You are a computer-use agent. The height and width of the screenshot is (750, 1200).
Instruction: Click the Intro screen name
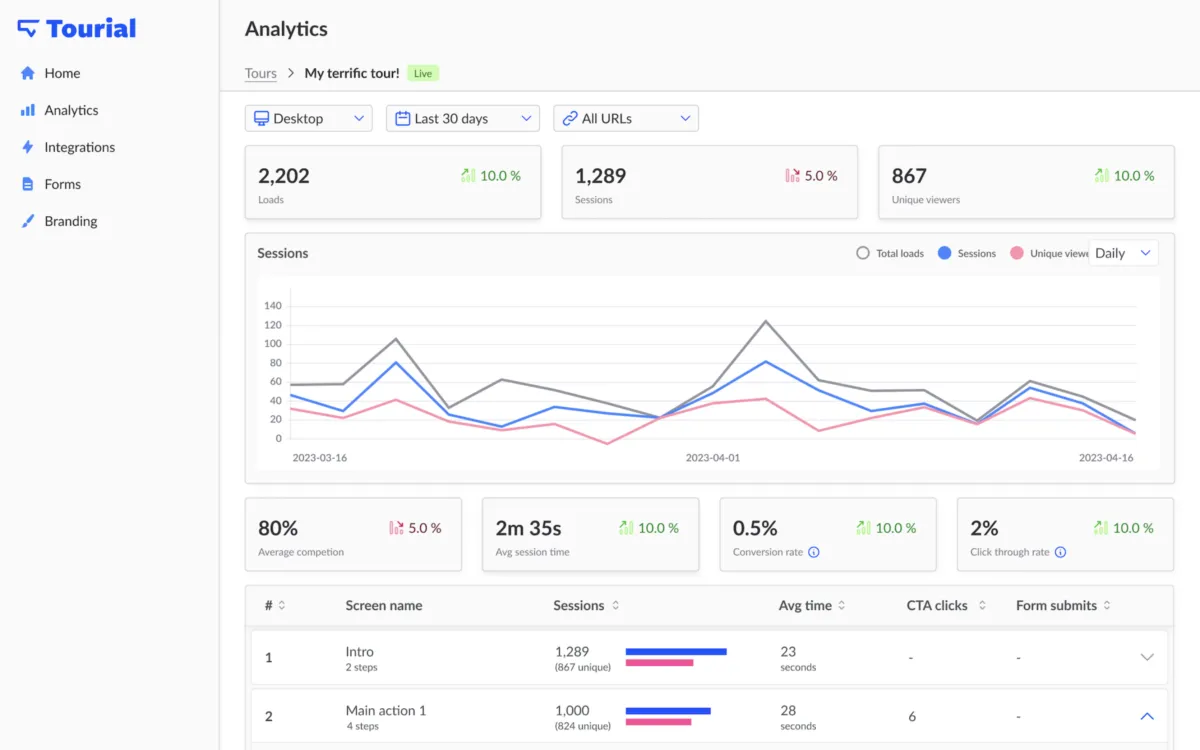[x=360, y=651]
